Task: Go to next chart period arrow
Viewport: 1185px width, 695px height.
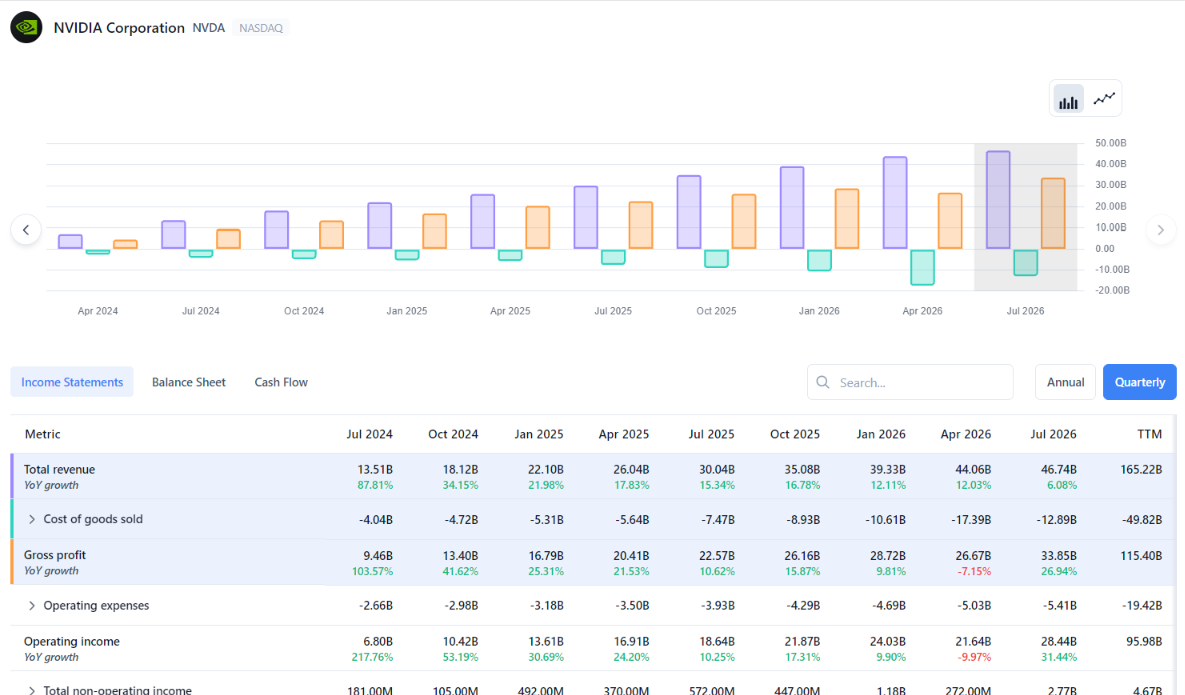Action: click(x=1161, y=230)
